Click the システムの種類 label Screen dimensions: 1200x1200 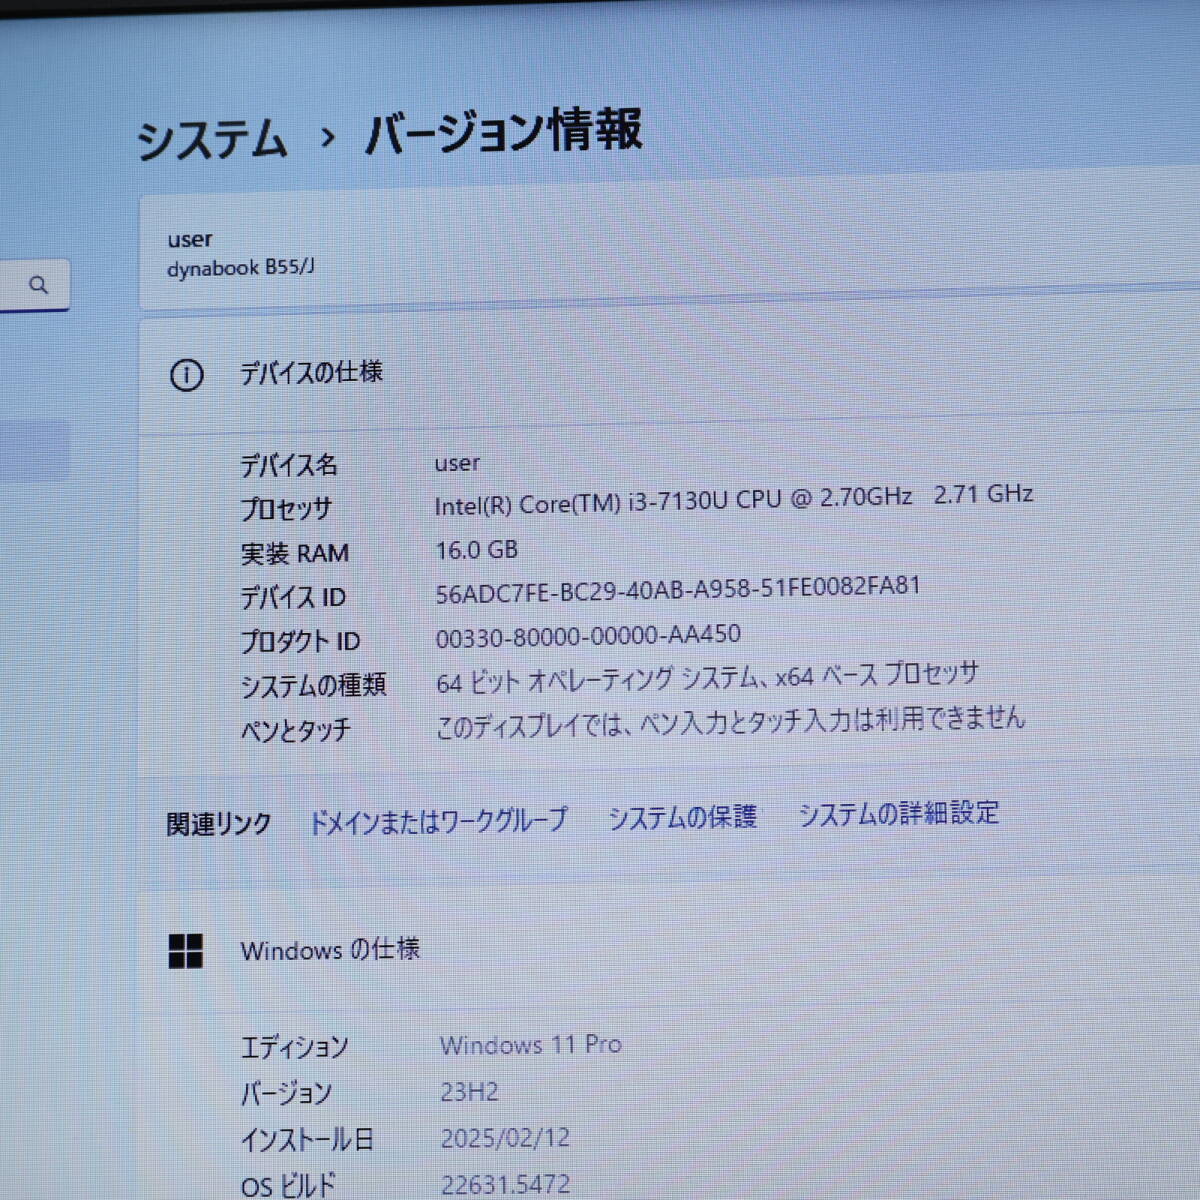pos(313,685)
